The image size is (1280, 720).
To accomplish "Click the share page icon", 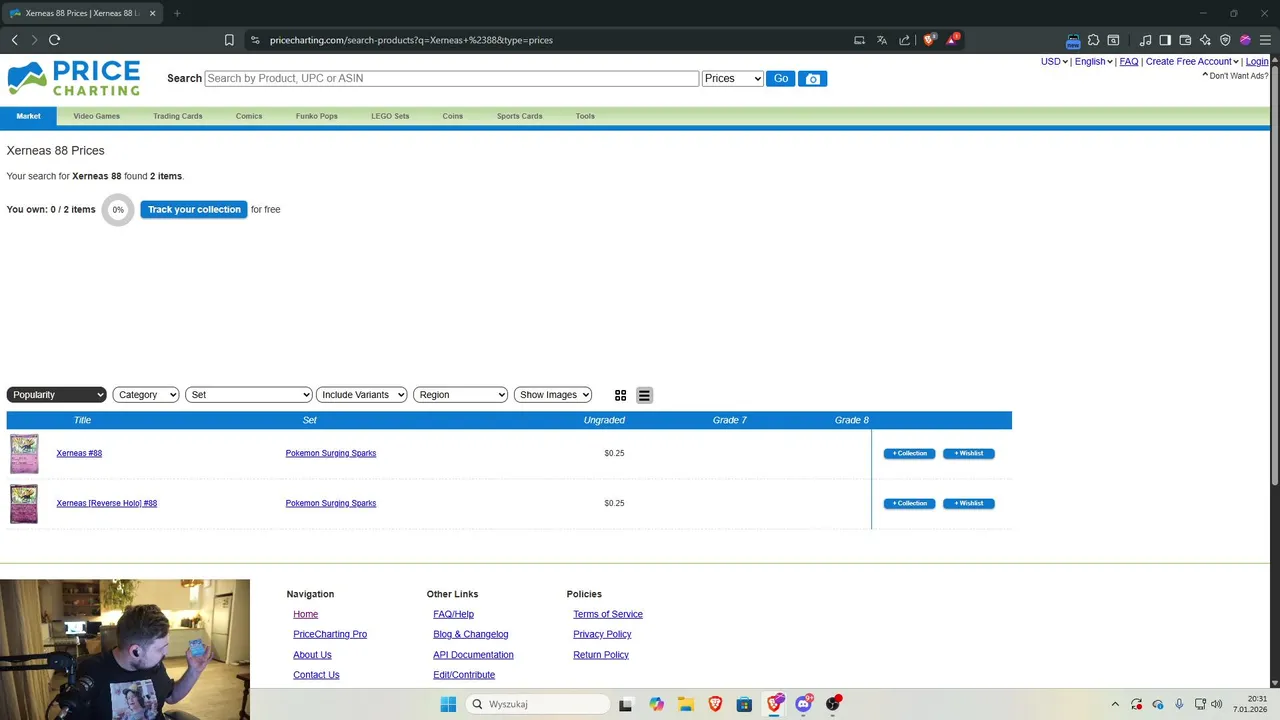I will pyautogui.click(x=905, y=40).
